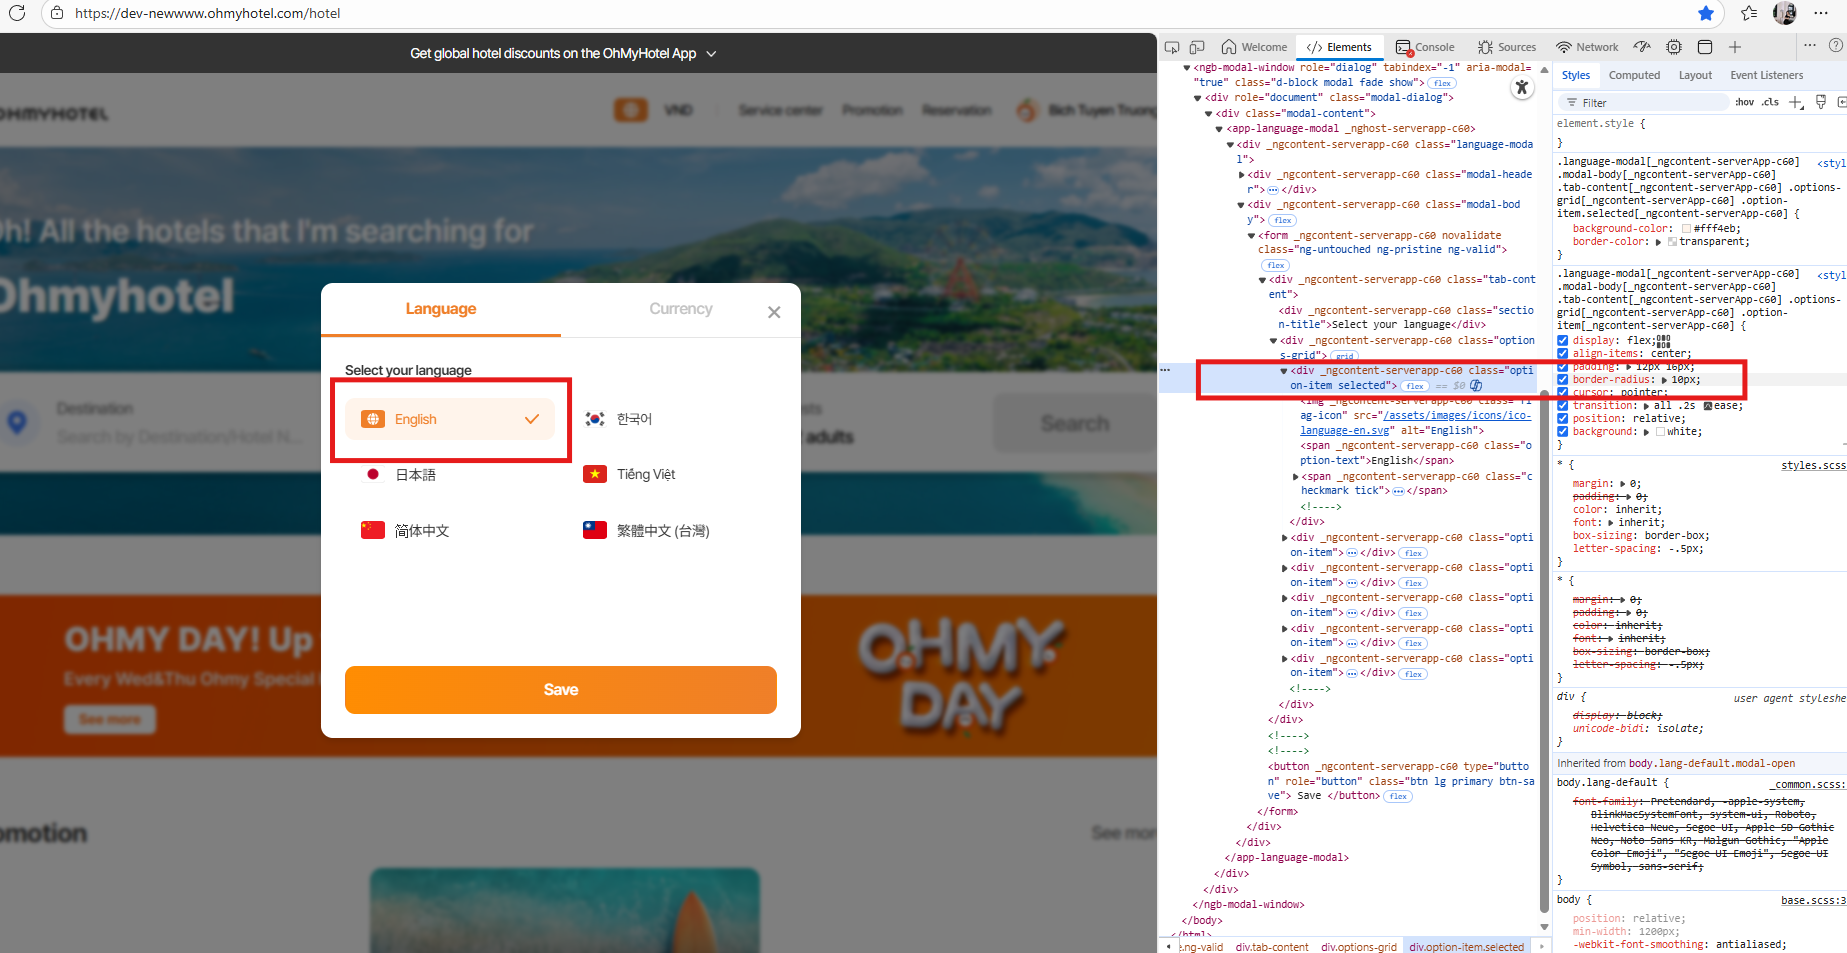Viewport: 1847px width, 953px height.
Task: Open easing editor icon next to ease
Action: [x=1708, y=406]
